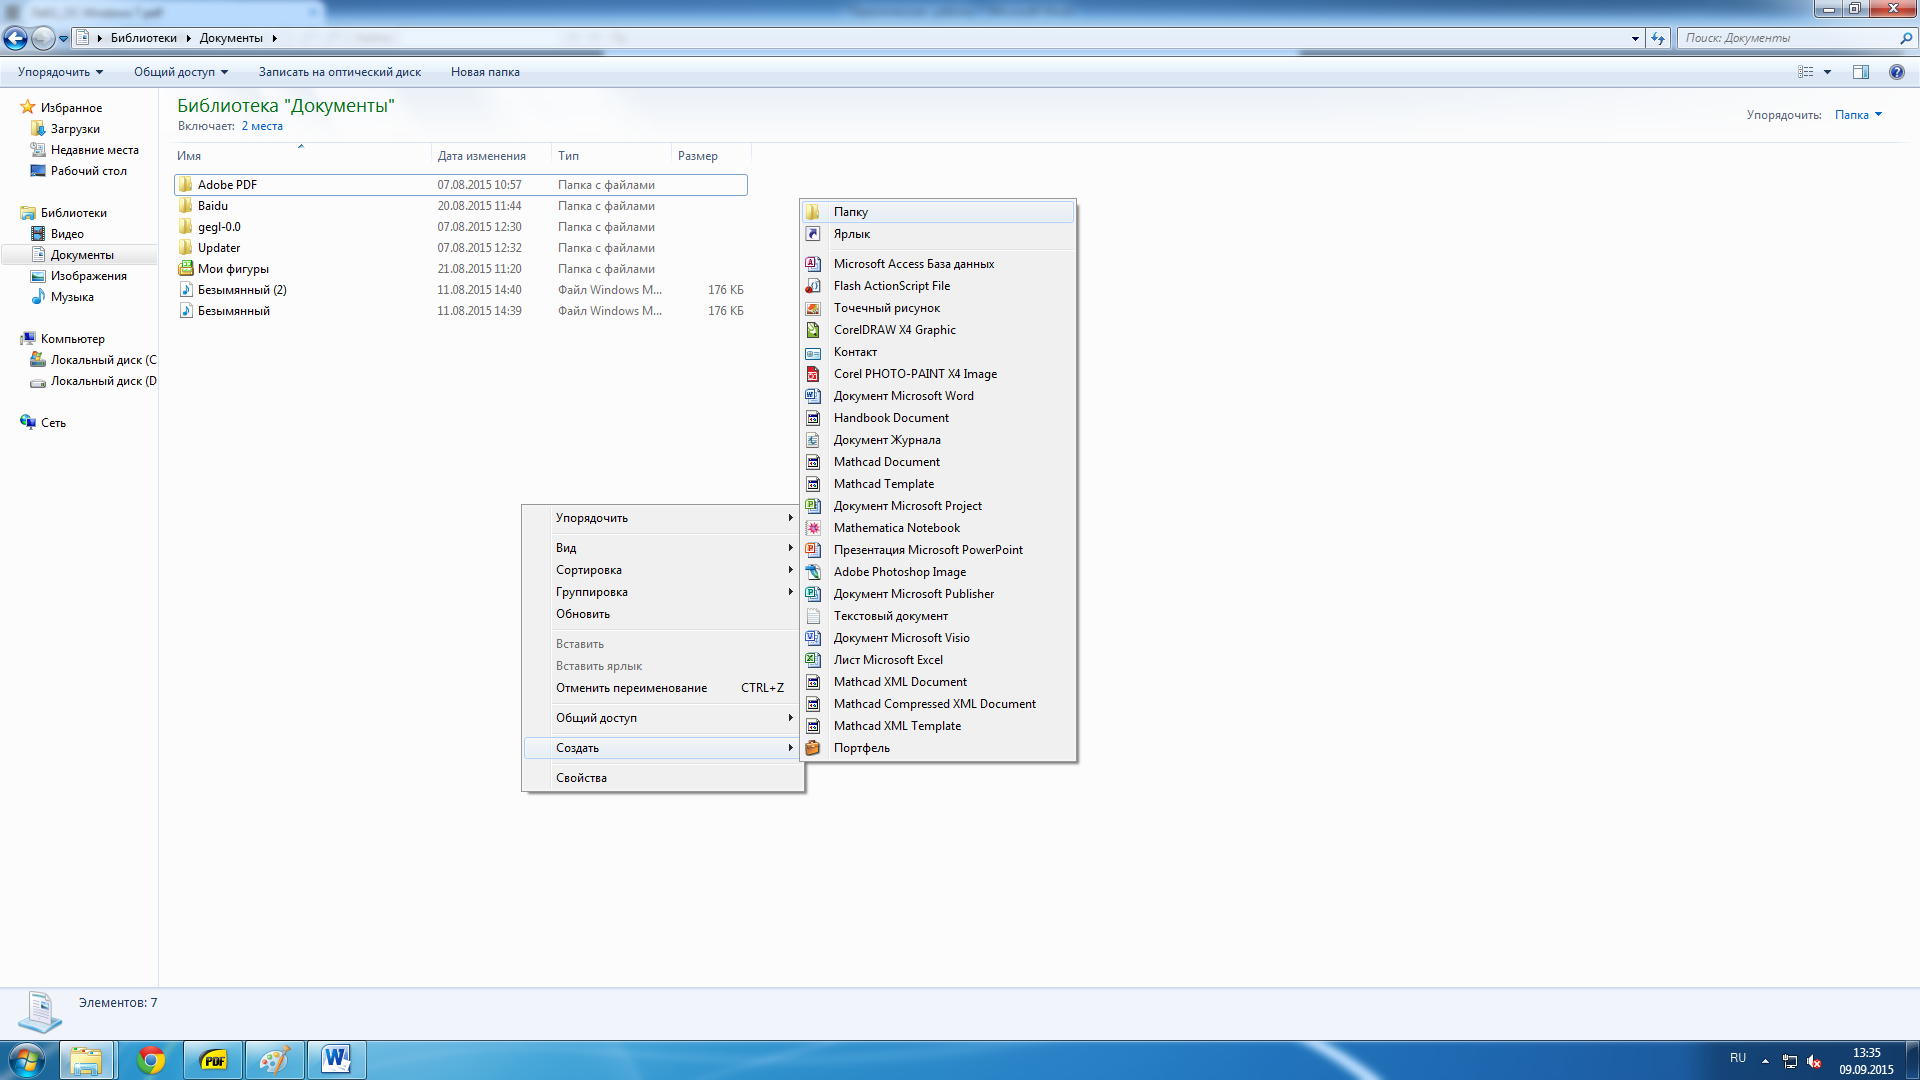Image resolution: width=1920 pixels, height=1080 pixels.
Task: Click the Adobe Photoshop Image icon
Action: [x=813, y=572]
